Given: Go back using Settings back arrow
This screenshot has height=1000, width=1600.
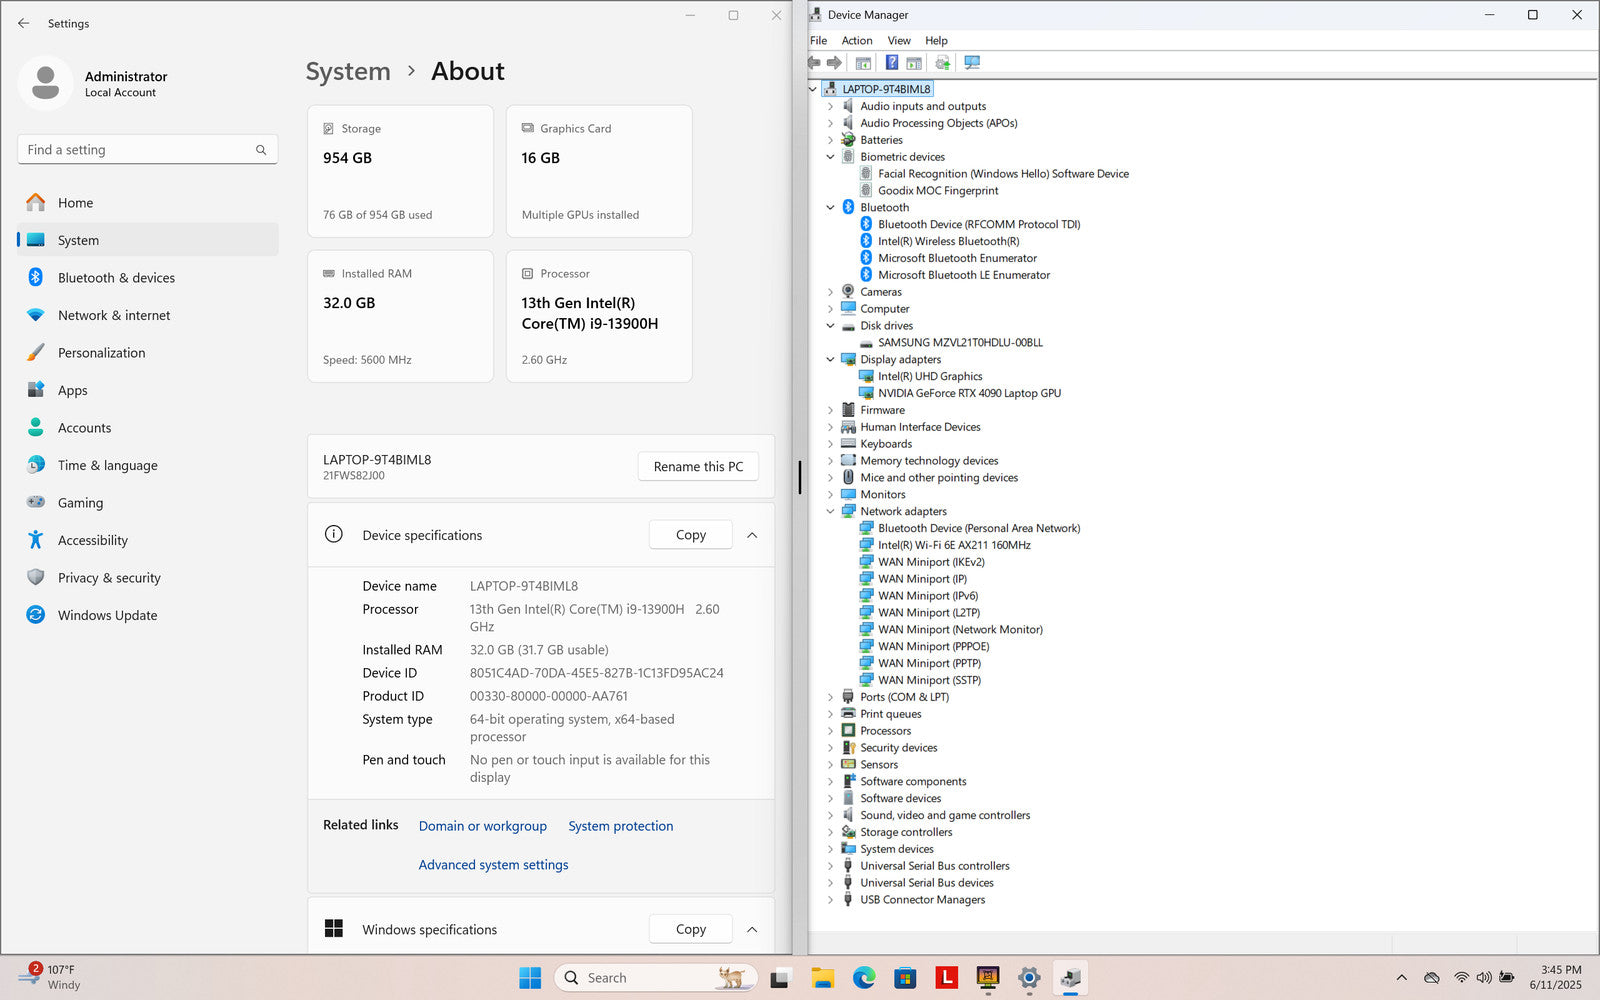Looking at the screenshot, I should click(x=24, y=23).
